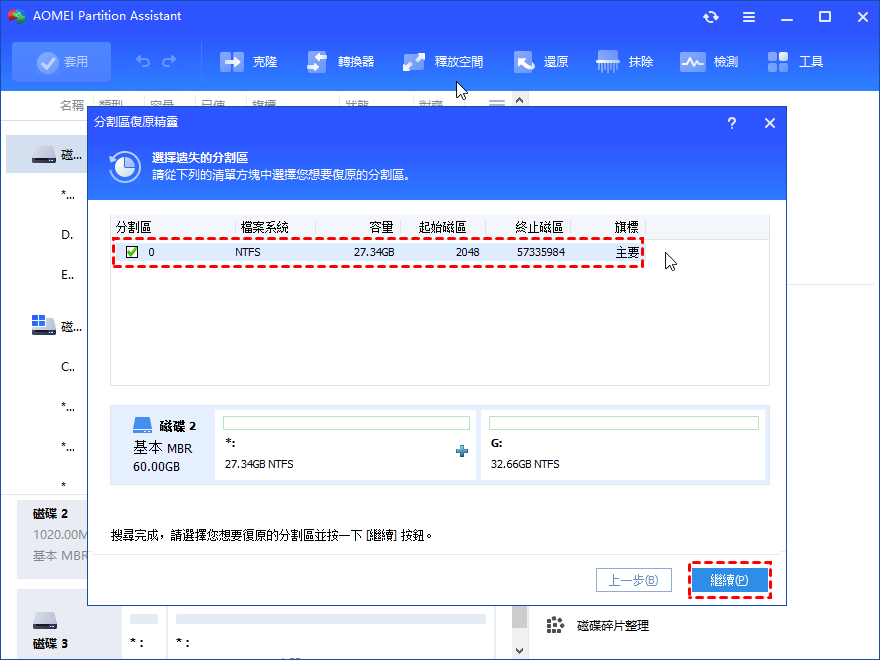Open the 抹除 wipe tool
Screen dimensions: 880x660
pyautogui.click(x=625, y=62)
